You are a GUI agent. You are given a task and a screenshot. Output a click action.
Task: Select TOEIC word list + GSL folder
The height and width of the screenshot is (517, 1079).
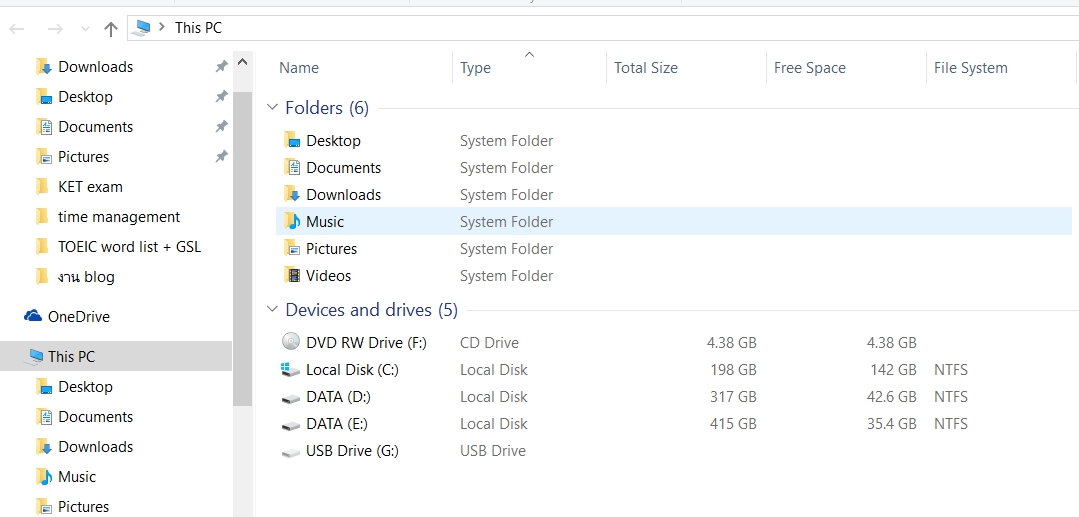point(129,246)
